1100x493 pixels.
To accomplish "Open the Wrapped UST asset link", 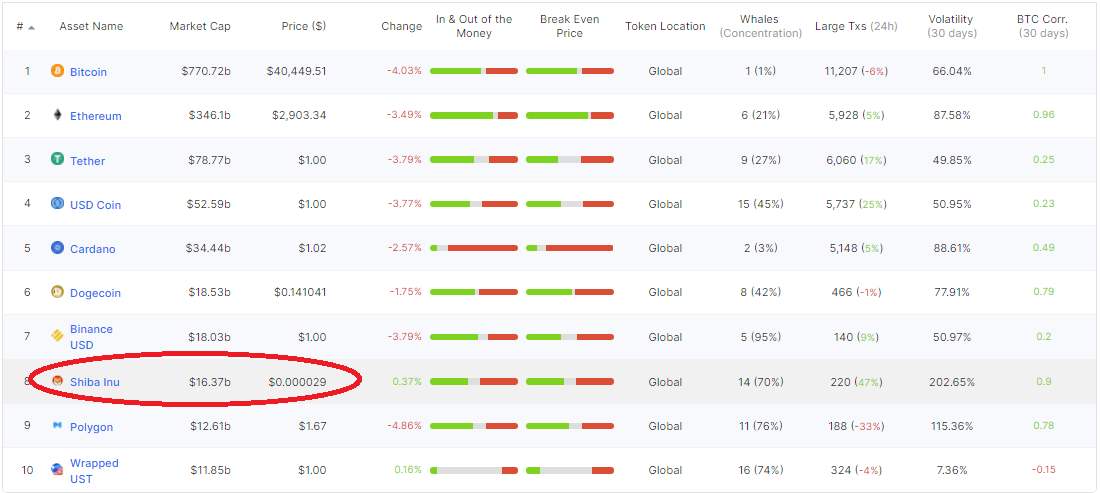I will coord(94,471).
